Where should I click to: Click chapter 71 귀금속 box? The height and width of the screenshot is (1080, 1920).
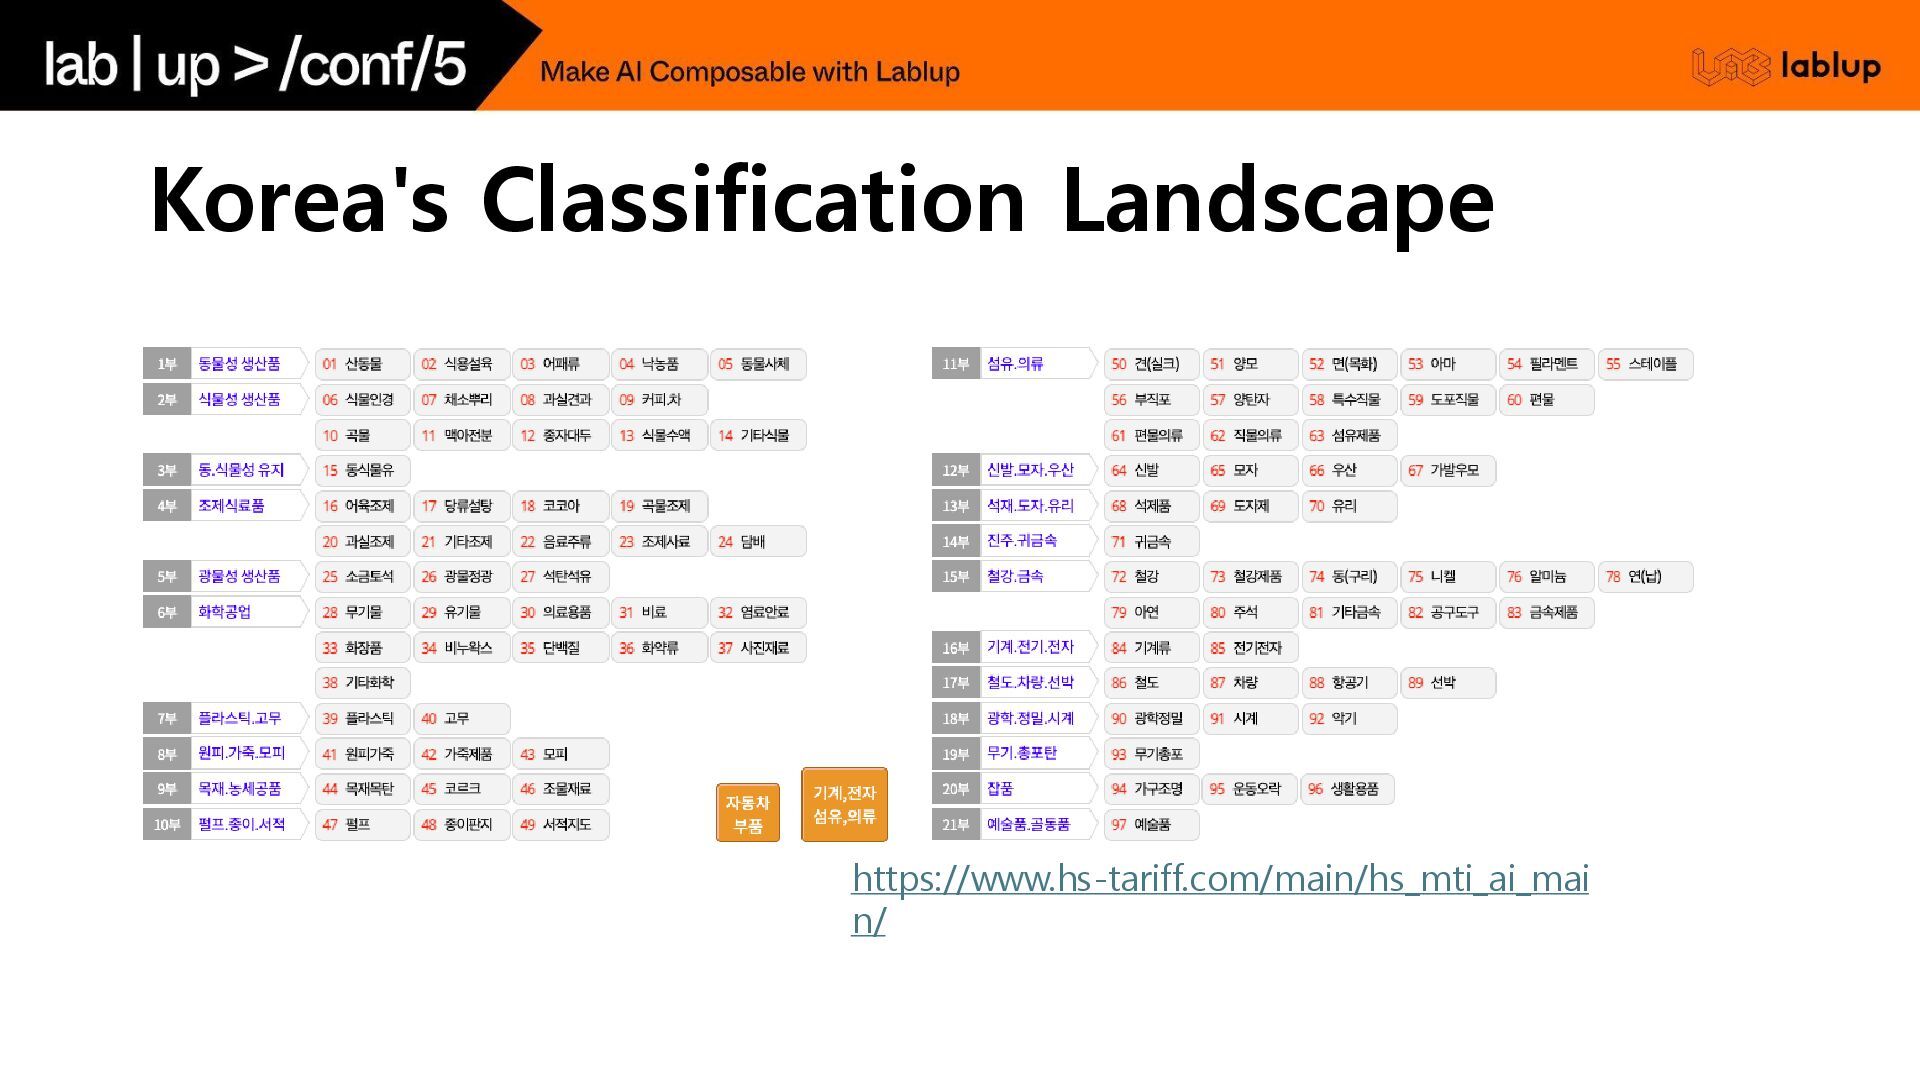(1150, 541)
